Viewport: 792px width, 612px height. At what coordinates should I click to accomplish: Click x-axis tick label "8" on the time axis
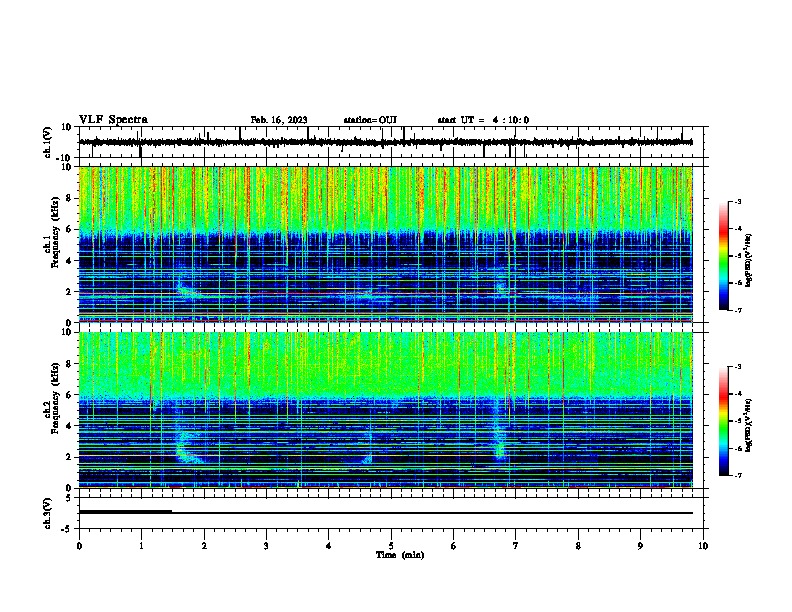tap(578, 546)
